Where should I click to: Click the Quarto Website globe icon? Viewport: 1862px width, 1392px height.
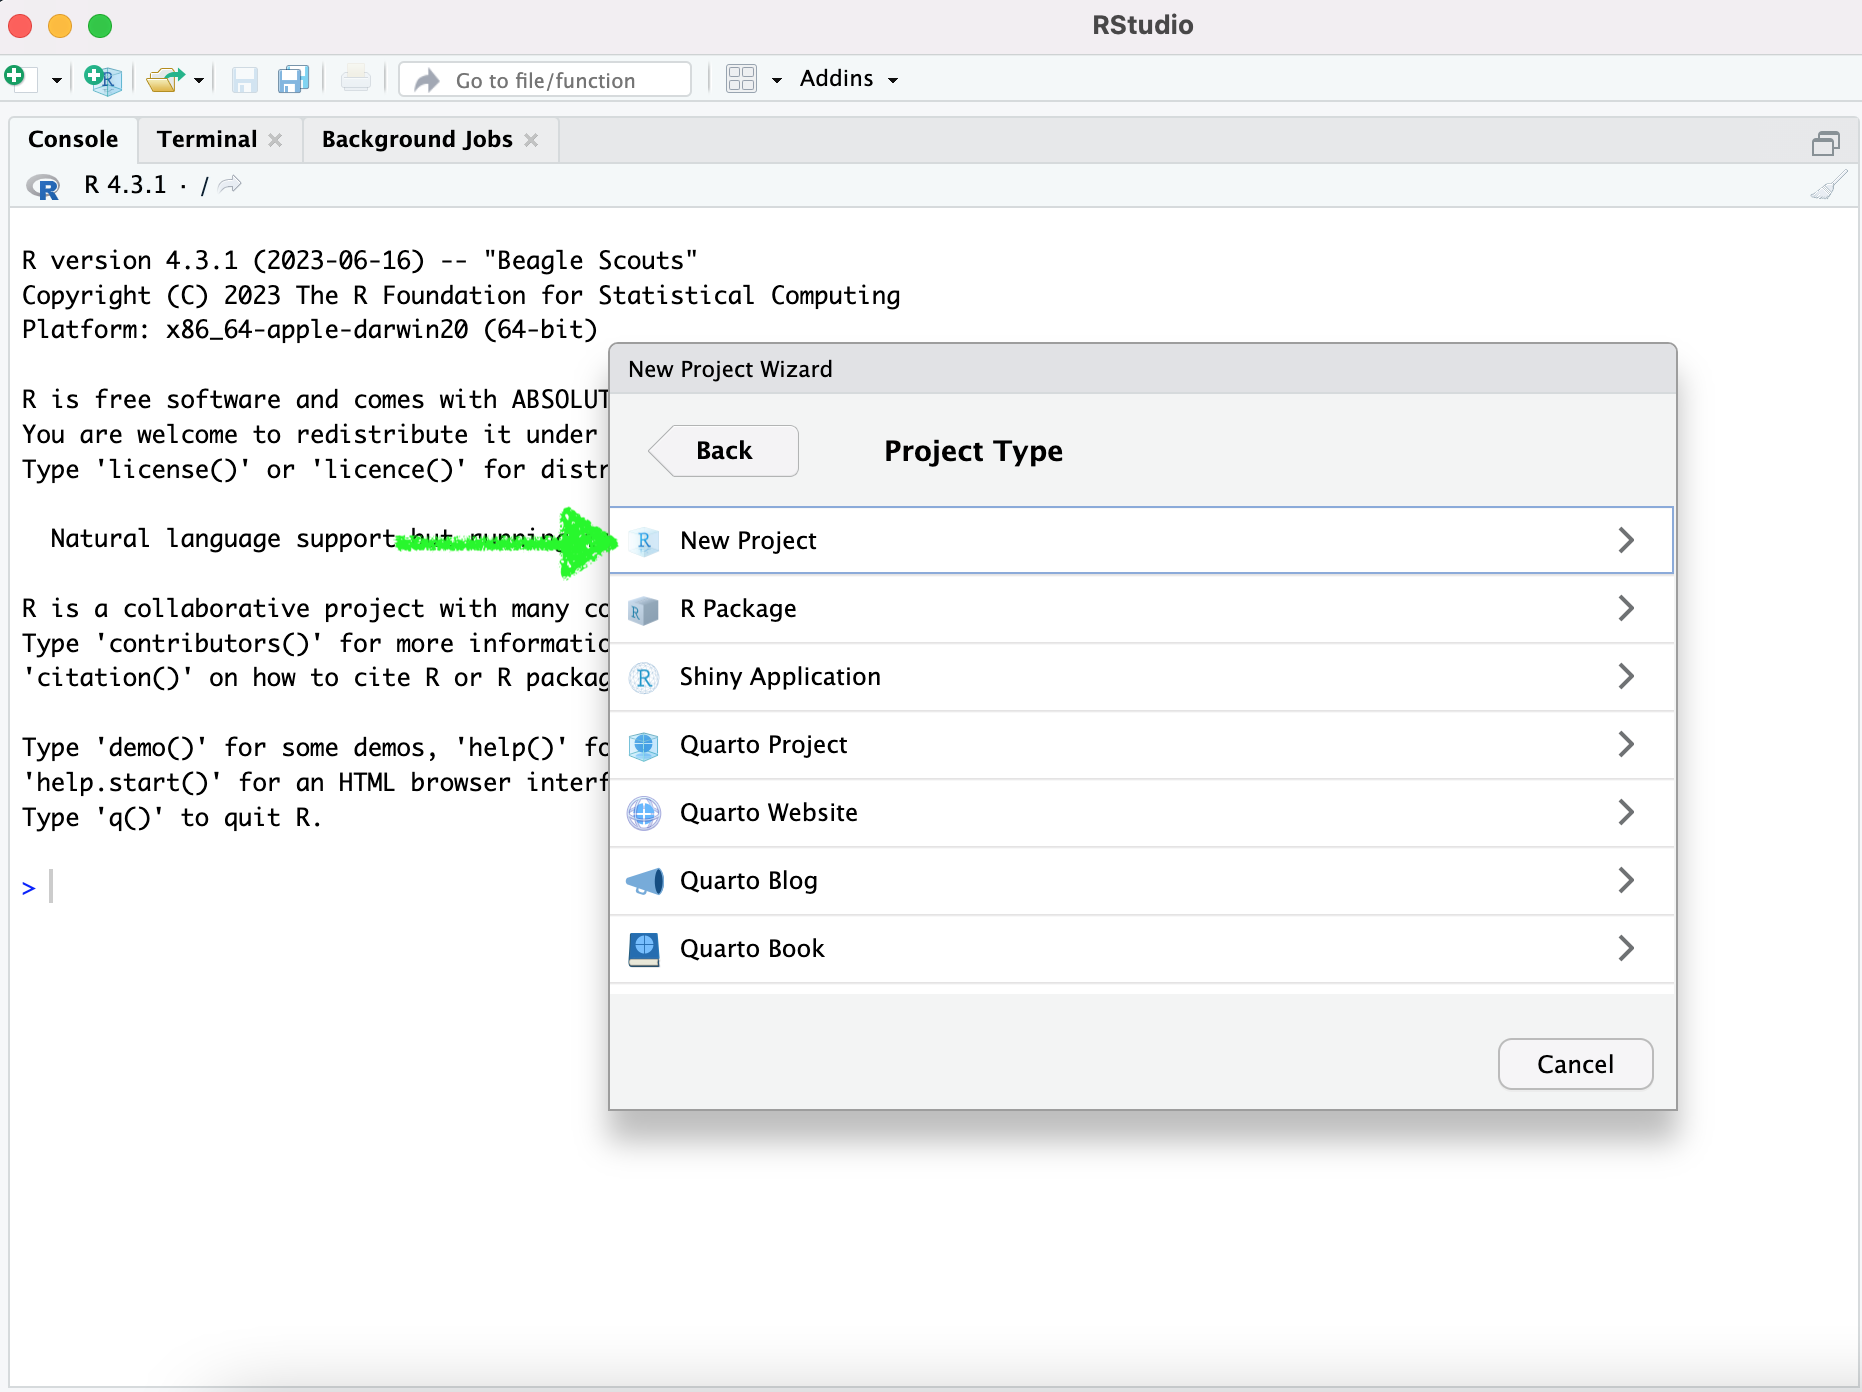pos(644,813)
